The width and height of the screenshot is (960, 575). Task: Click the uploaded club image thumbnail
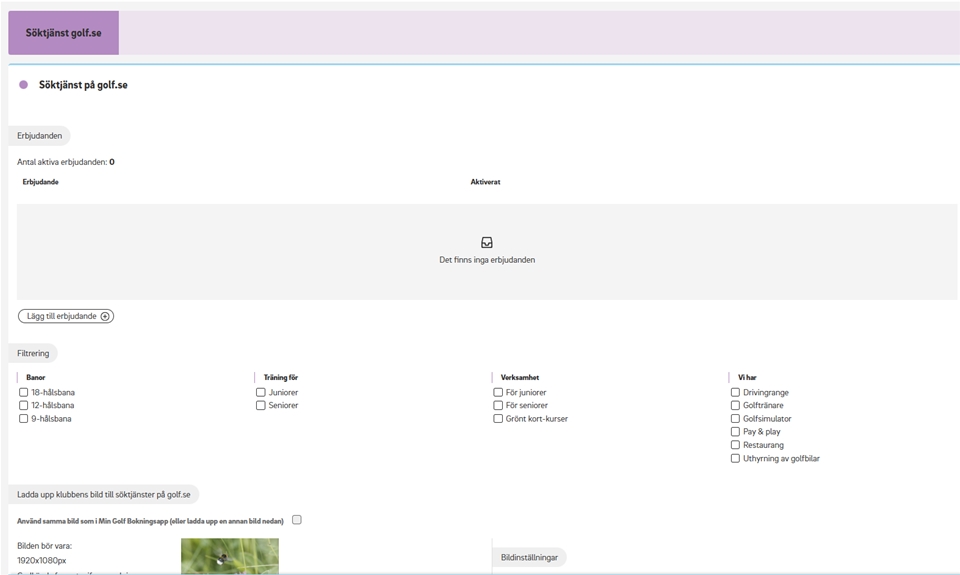229,556
